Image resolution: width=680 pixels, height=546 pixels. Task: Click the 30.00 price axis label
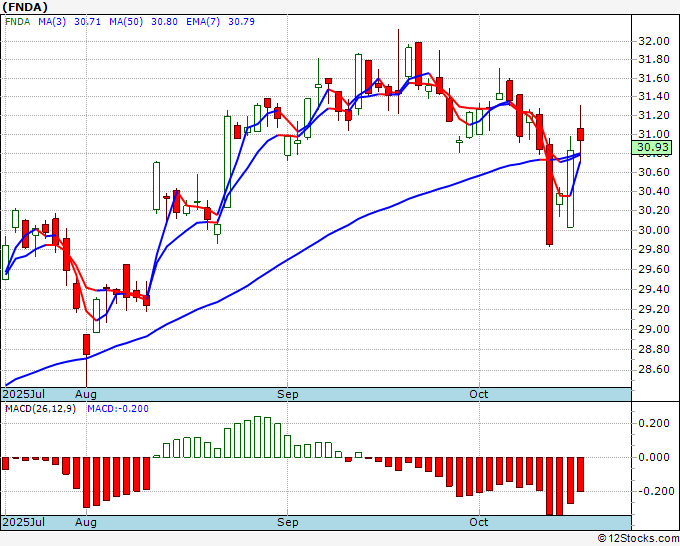point(654,230)
